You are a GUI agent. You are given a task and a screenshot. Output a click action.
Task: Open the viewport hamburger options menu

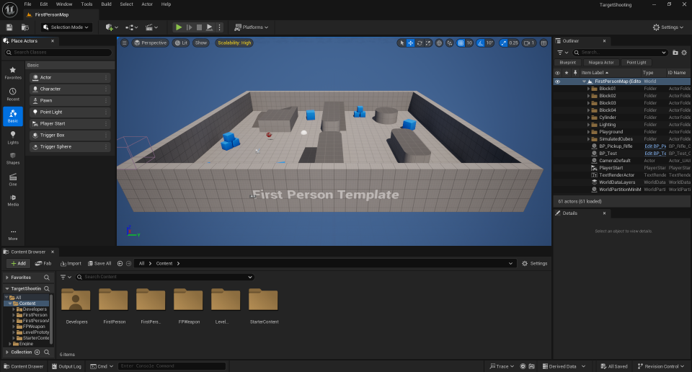pos(124,43)
